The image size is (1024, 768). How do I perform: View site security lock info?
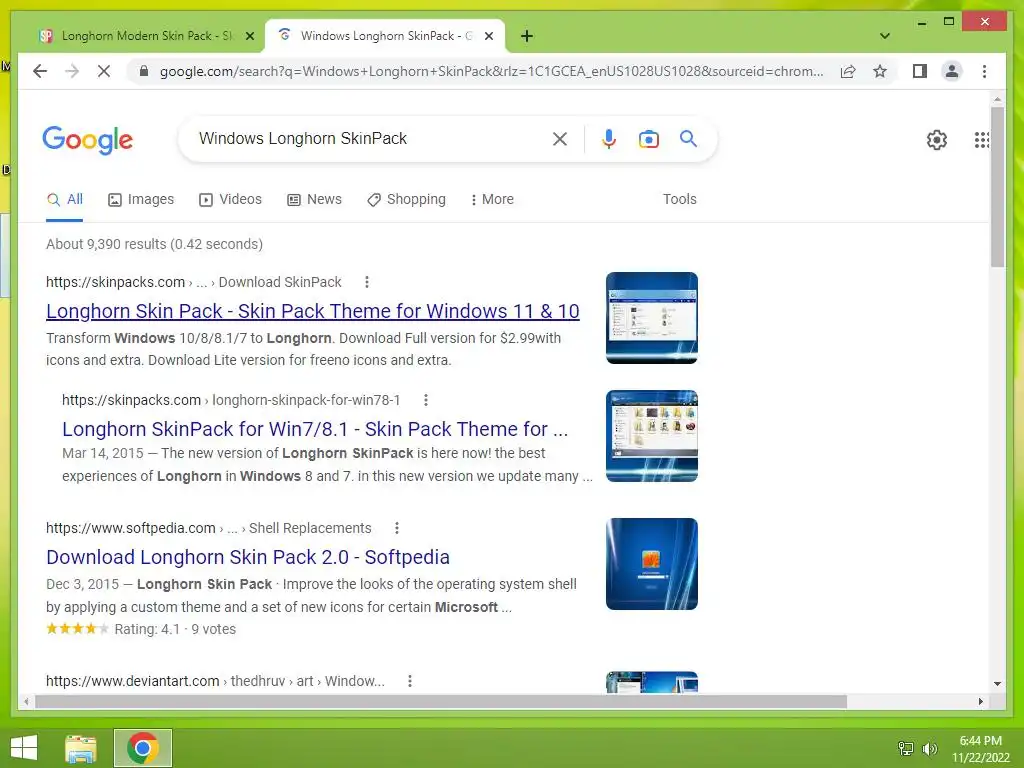click(144, 71)
